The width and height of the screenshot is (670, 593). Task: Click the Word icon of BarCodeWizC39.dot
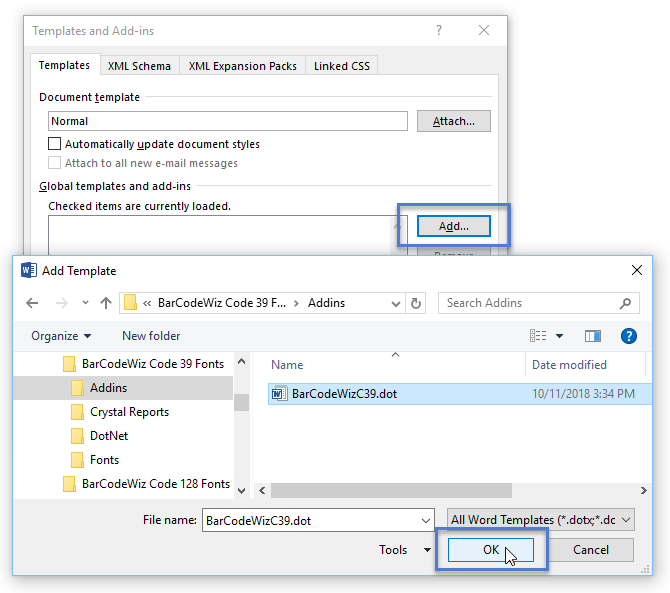click(279, 393)
